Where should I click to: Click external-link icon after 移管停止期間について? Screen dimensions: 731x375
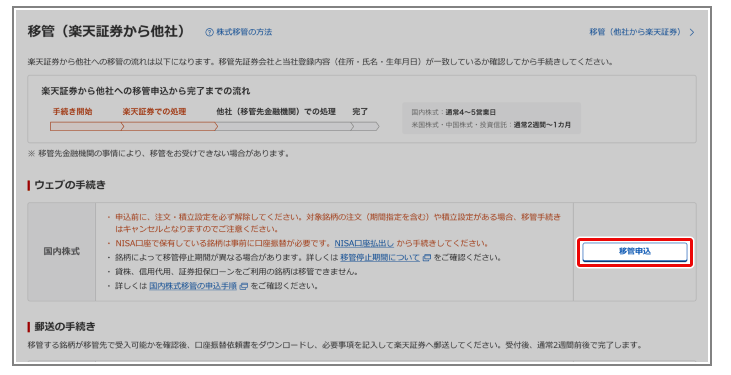tap(427, 257)
